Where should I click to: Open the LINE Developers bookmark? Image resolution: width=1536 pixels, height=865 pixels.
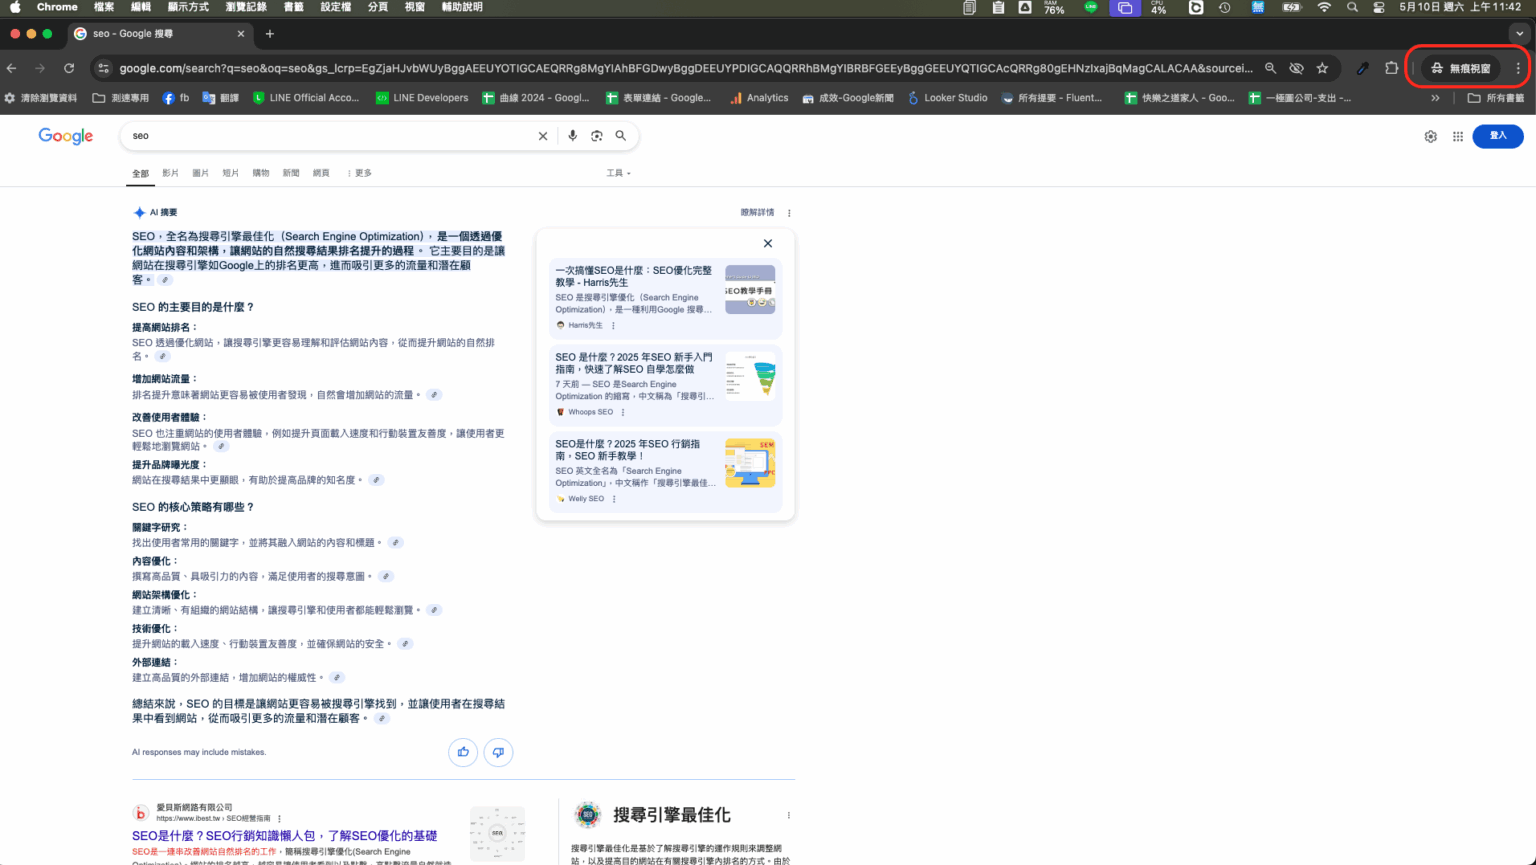[x=422, y=98]
